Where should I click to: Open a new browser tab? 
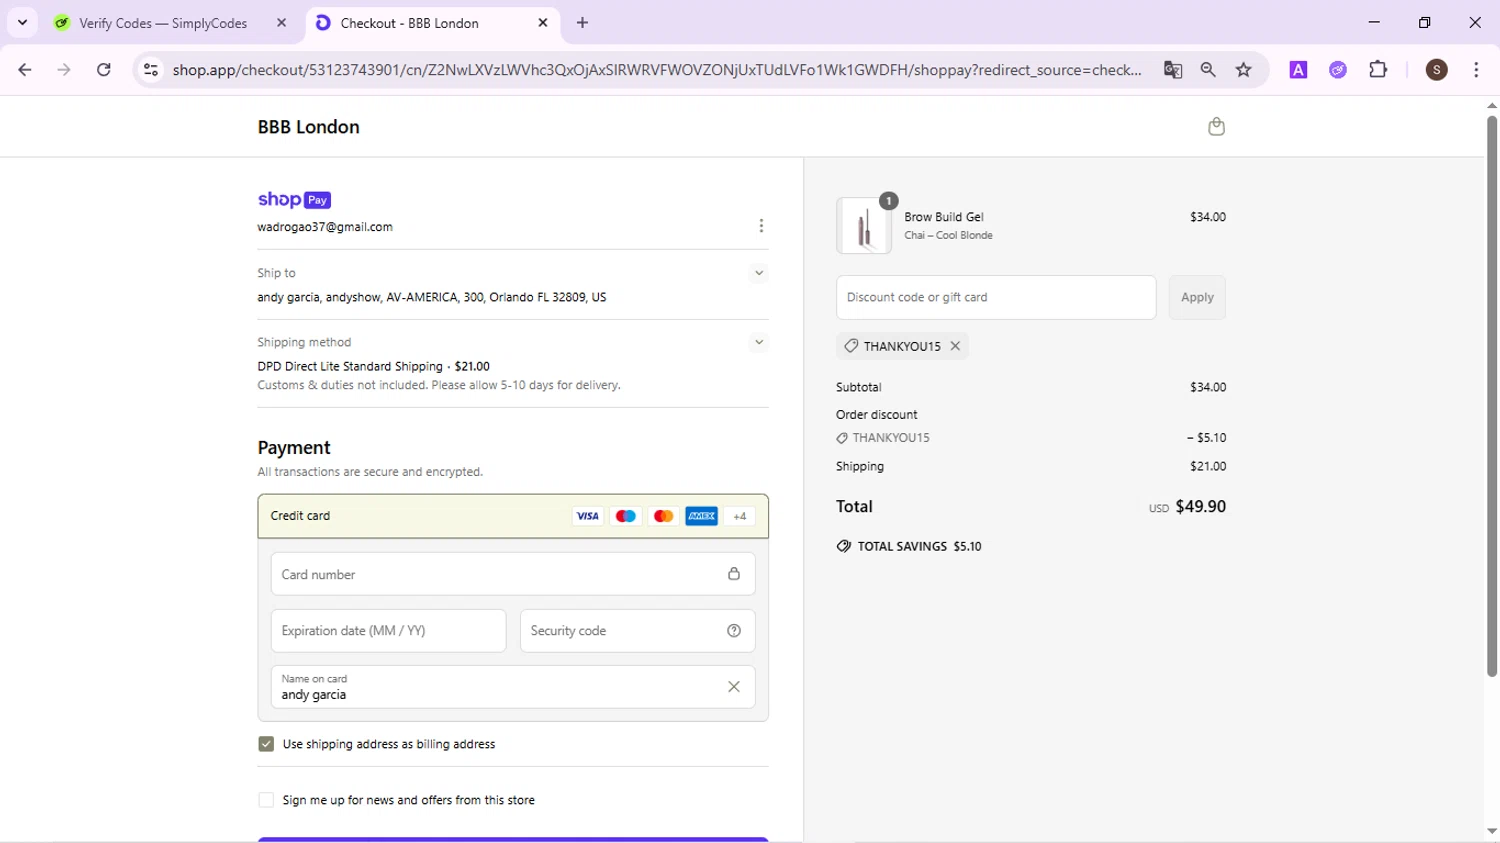[583, 22]
